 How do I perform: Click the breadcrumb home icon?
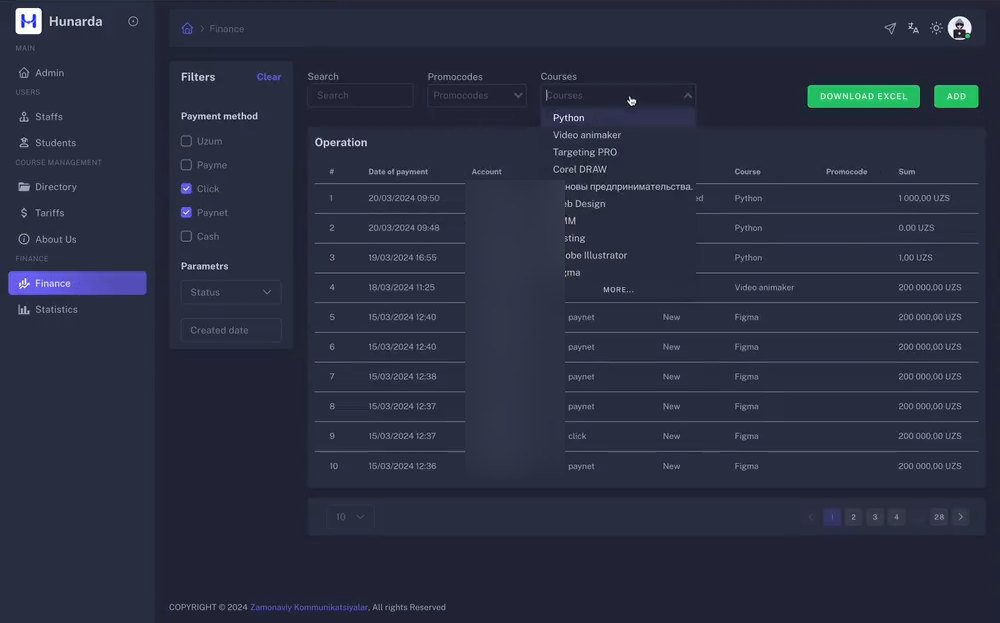pos(187,28)
